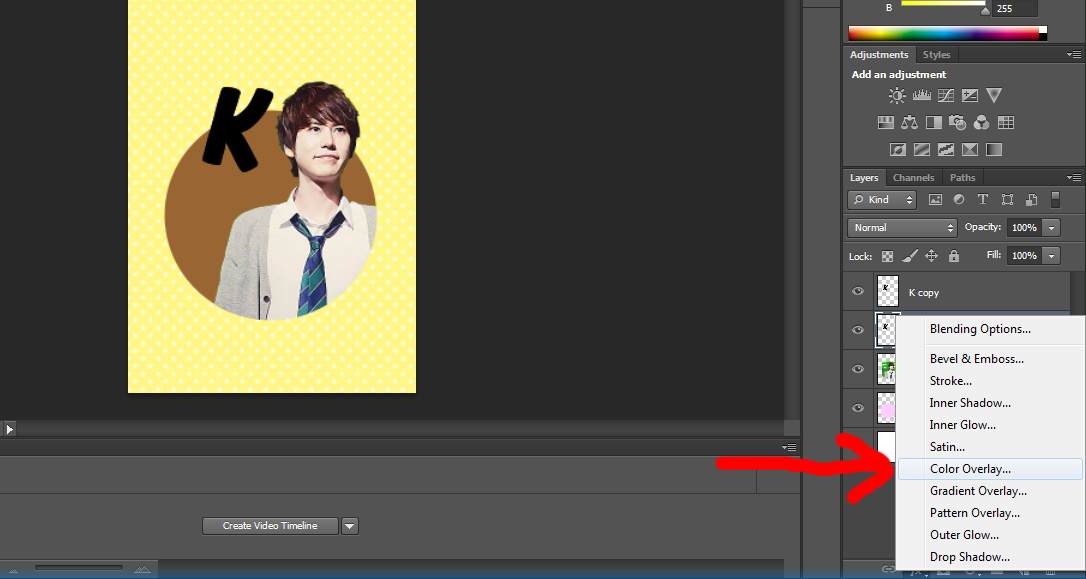
Task: Hide the person photo layer
Action: coord(858,368)
